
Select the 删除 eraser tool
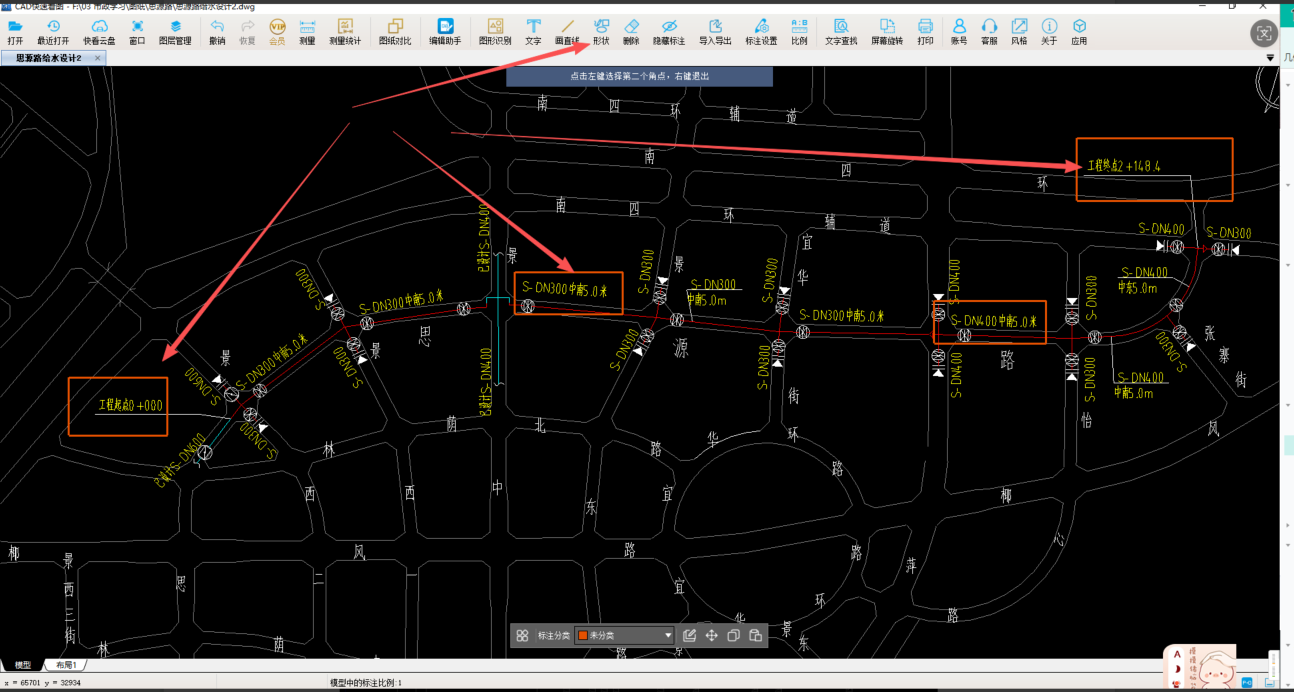click(631, 32)
